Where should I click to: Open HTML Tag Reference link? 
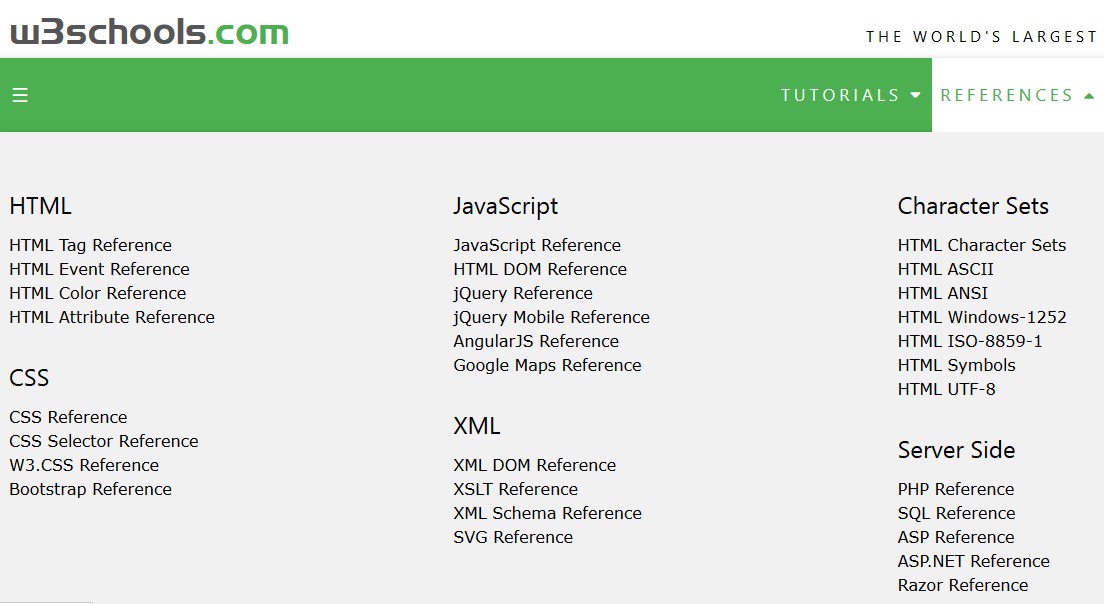(x=90, y=245)
